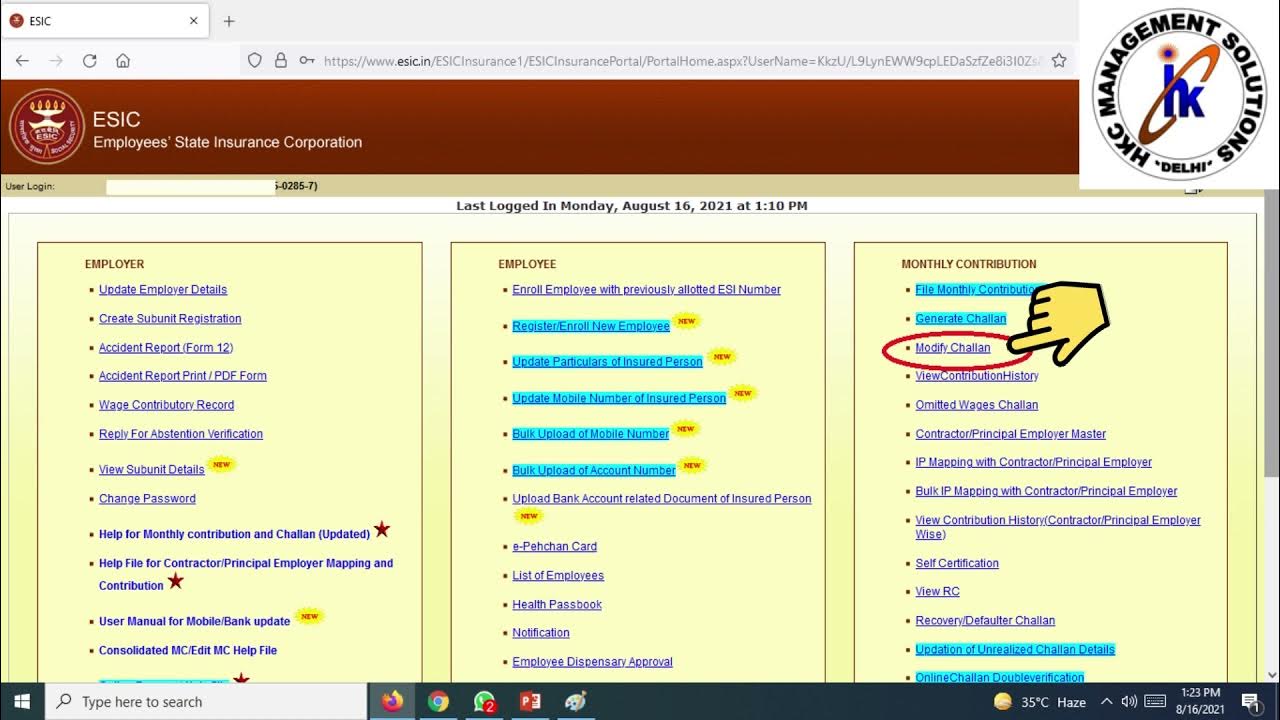Open Consolidated MC/Edit MC Help File
Image resolution: width=1280 pixels, height=720 pixels.
click(188, 651)
